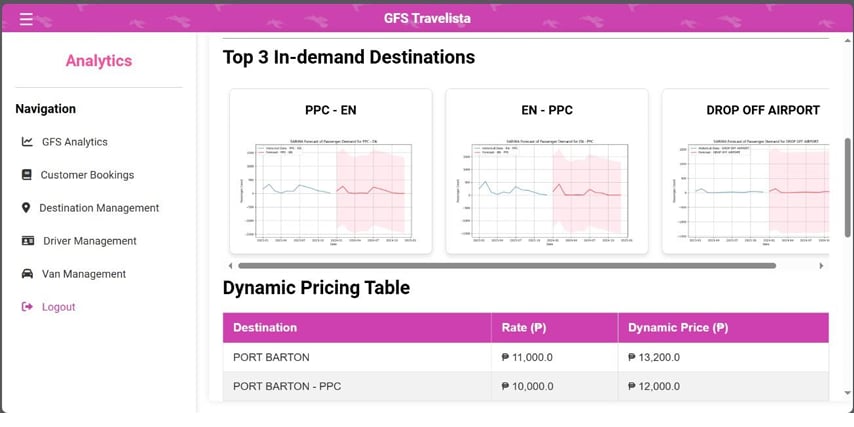Click the Logout arrow icon
Screen dimensions: 854x427
click(27, 307)
